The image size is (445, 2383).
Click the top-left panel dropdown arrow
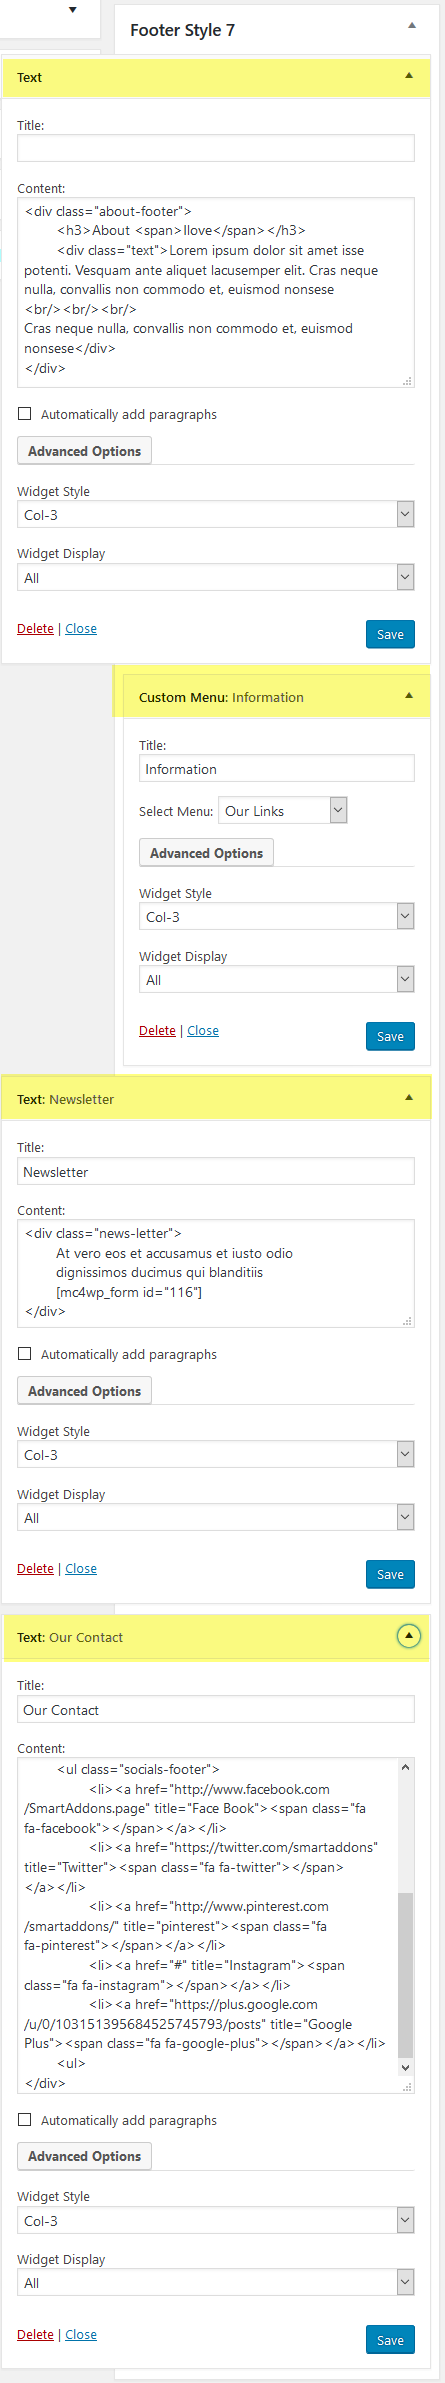click(x=72, y=10)
